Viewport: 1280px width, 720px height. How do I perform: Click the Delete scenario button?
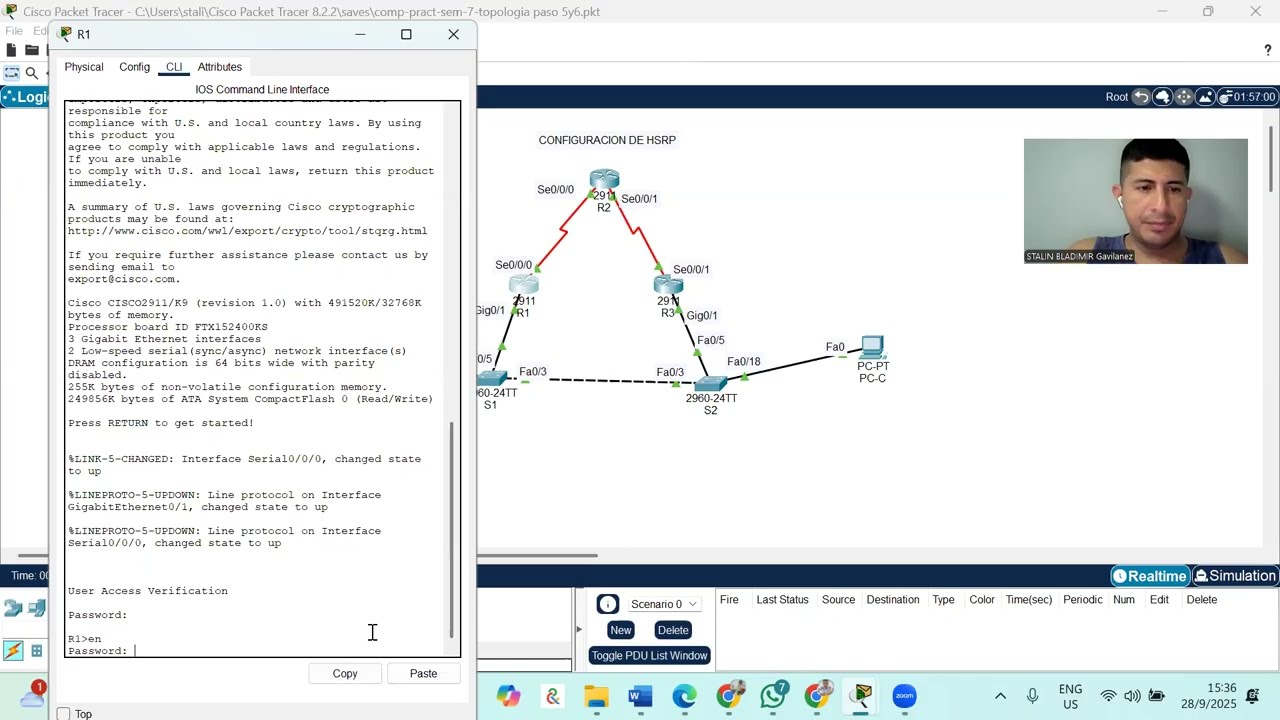(x=673, y=630)
